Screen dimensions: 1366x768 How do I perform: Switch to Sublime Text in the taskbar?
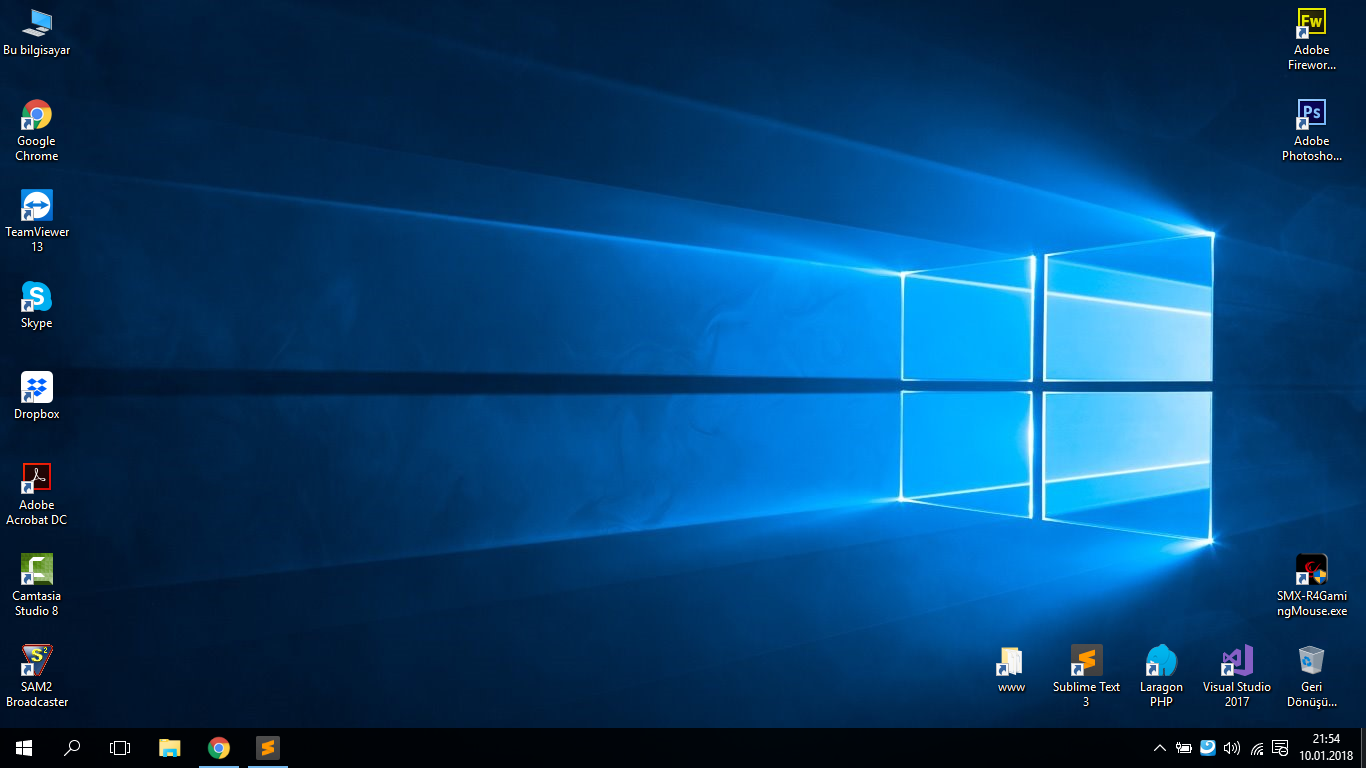[267, 748]
